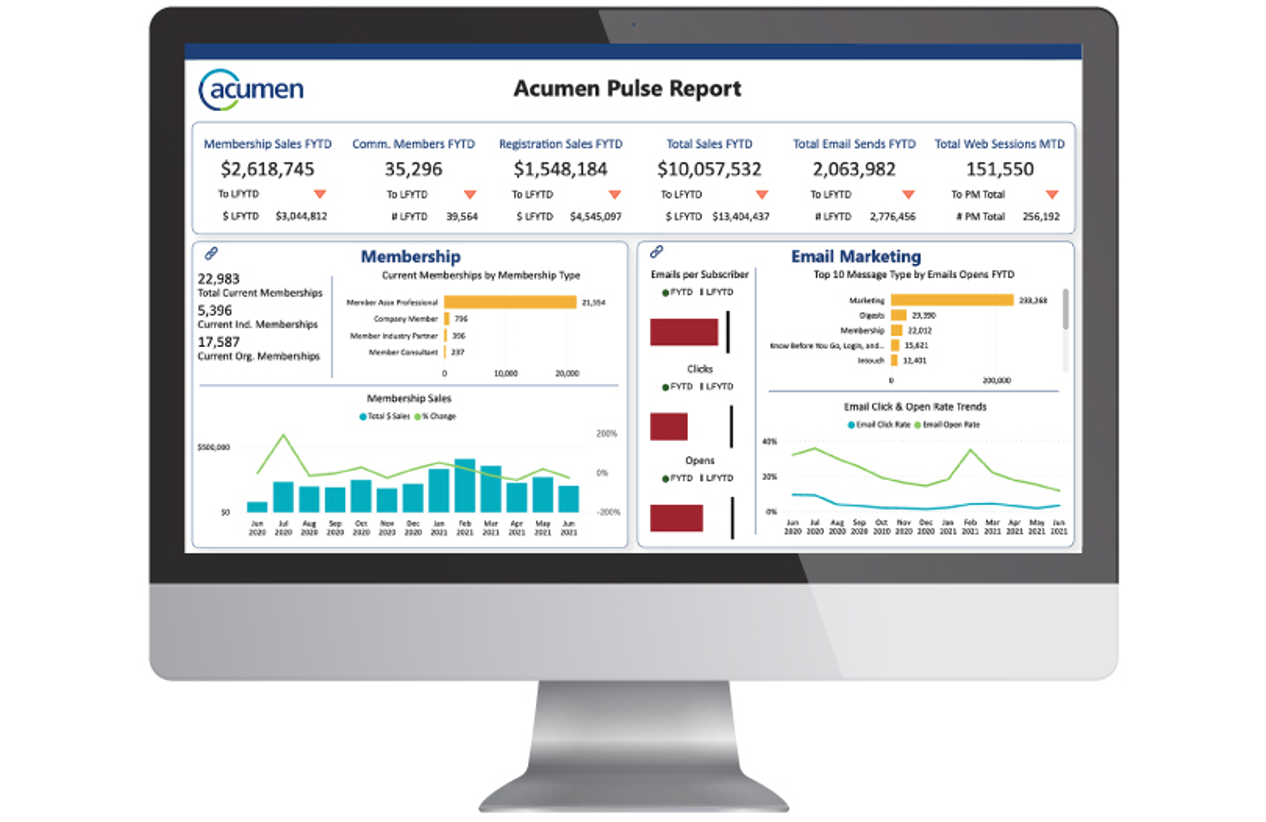Open the Email Marketing section link icon
Image resolution: width=1266 pixels, height=822 pixels.
(656, 253)
